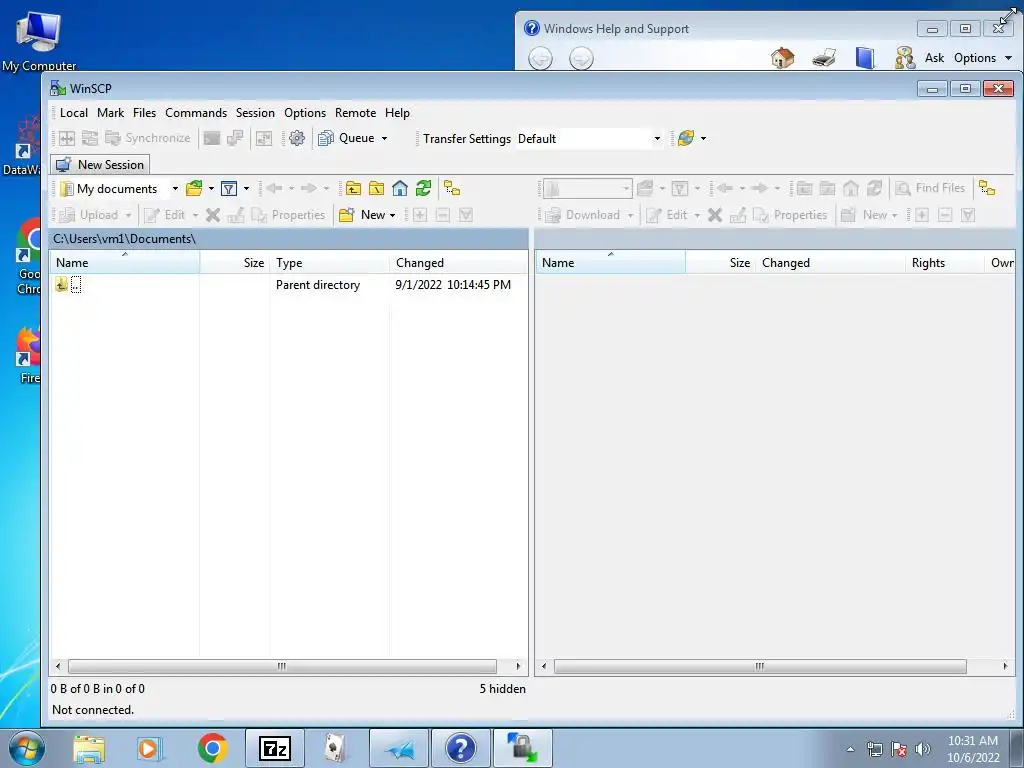Click the C:\Users\vm1\Documents\ path bar

pyautogui.click(x=289, y=239)
